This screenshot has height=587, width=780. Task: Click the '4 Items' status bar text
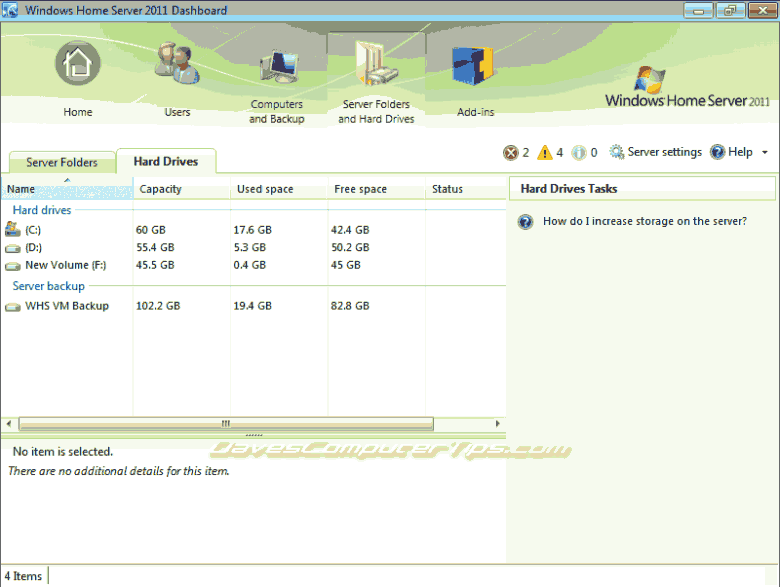(x=23, y=576)
